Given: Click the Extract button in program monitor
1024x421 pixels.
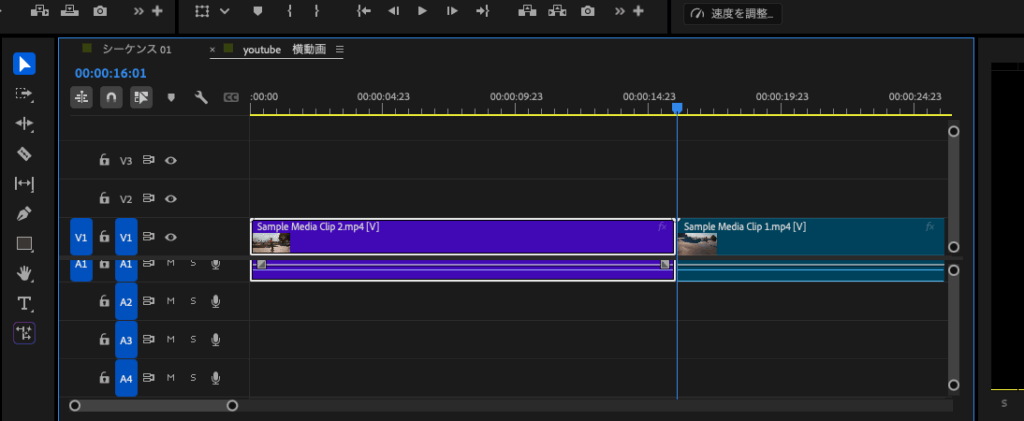Looking at the screenshot, I should [557, 11].
